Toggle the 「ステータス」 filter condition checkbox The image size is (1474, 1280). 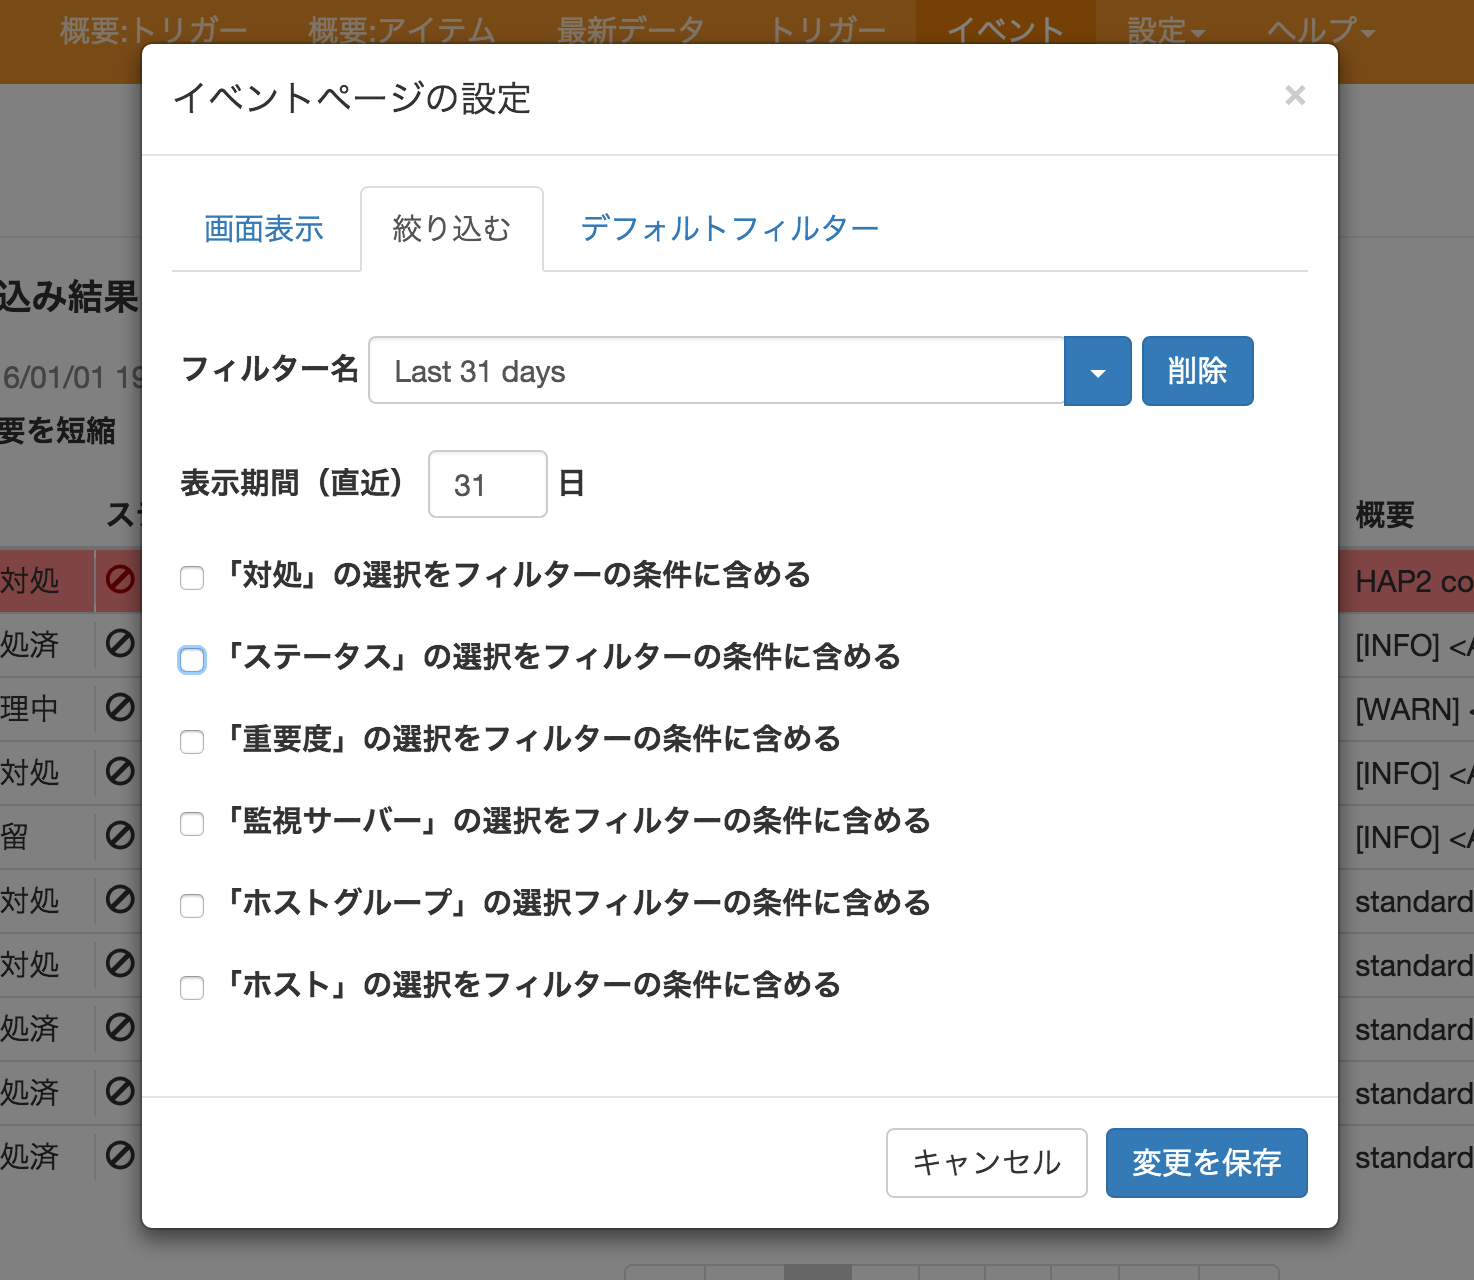pos(192,660)
